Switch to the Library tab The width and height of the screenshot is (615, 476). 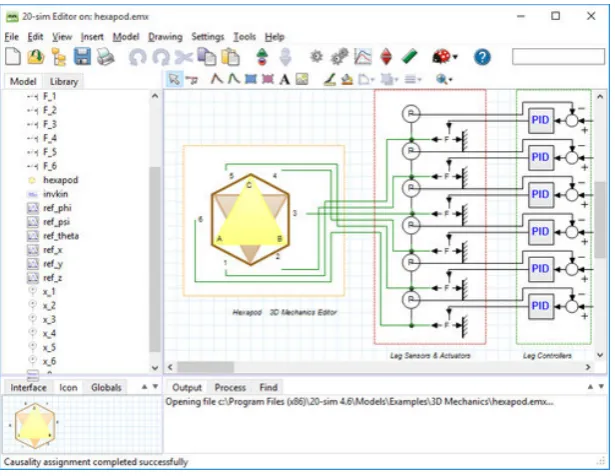click(64, 82)
